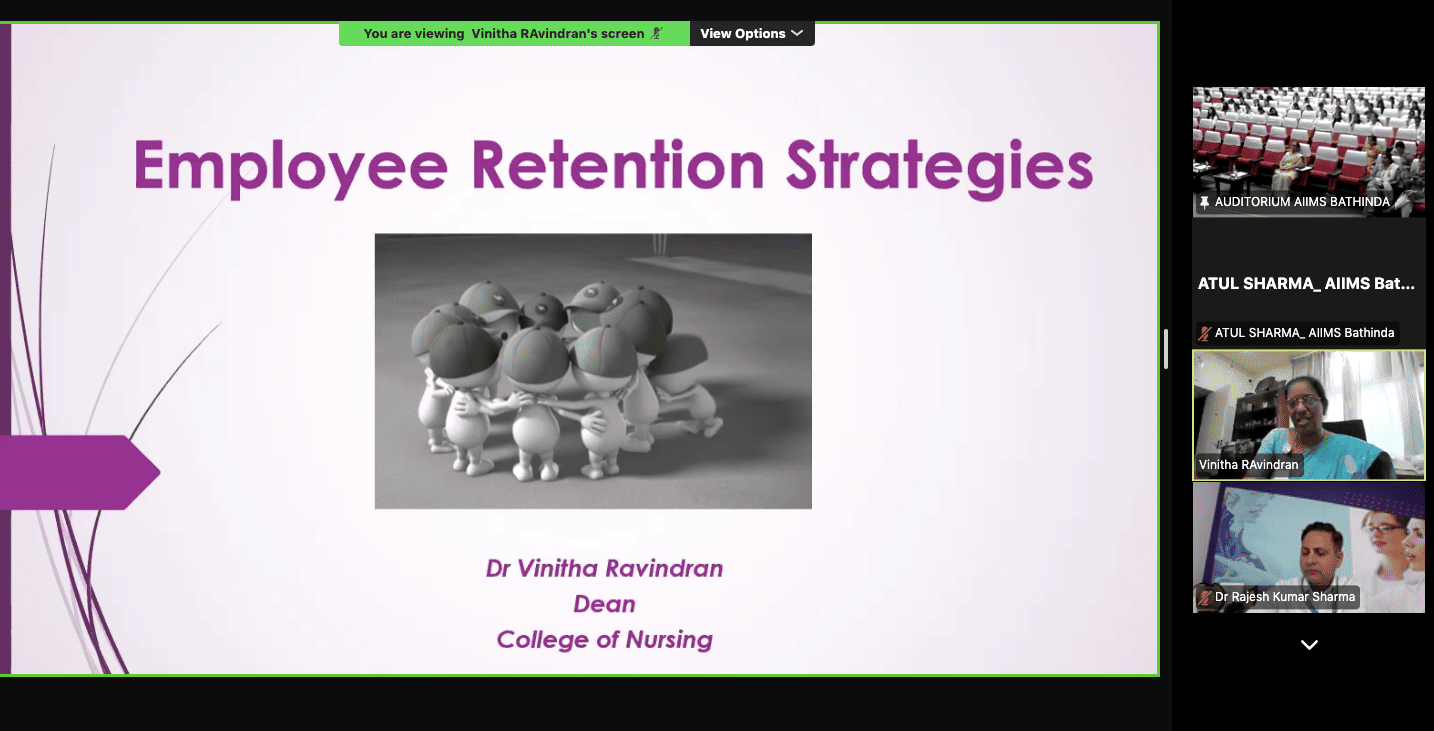Viewport: 1434px width, 731px height.
Task: Select the Vinitha RAvindran video tile
Action: pyautogui.click(x=1308, y=415)
